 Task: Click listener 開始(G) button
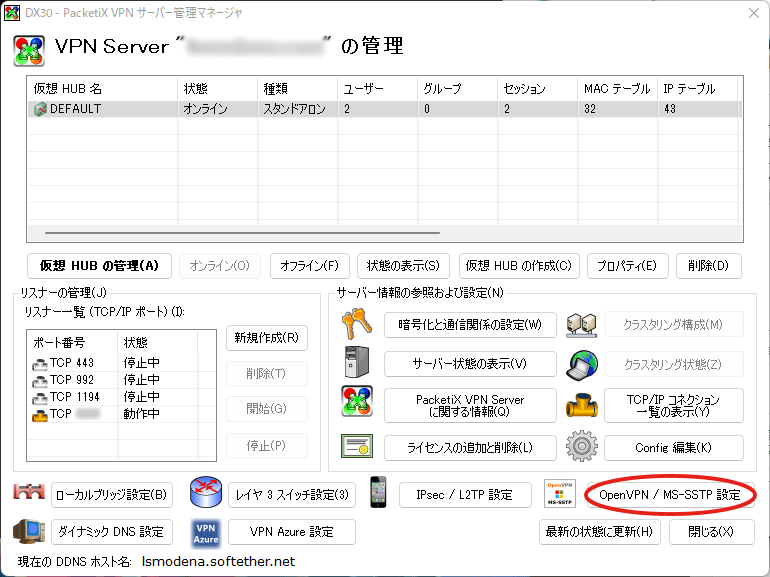point(267,409)
